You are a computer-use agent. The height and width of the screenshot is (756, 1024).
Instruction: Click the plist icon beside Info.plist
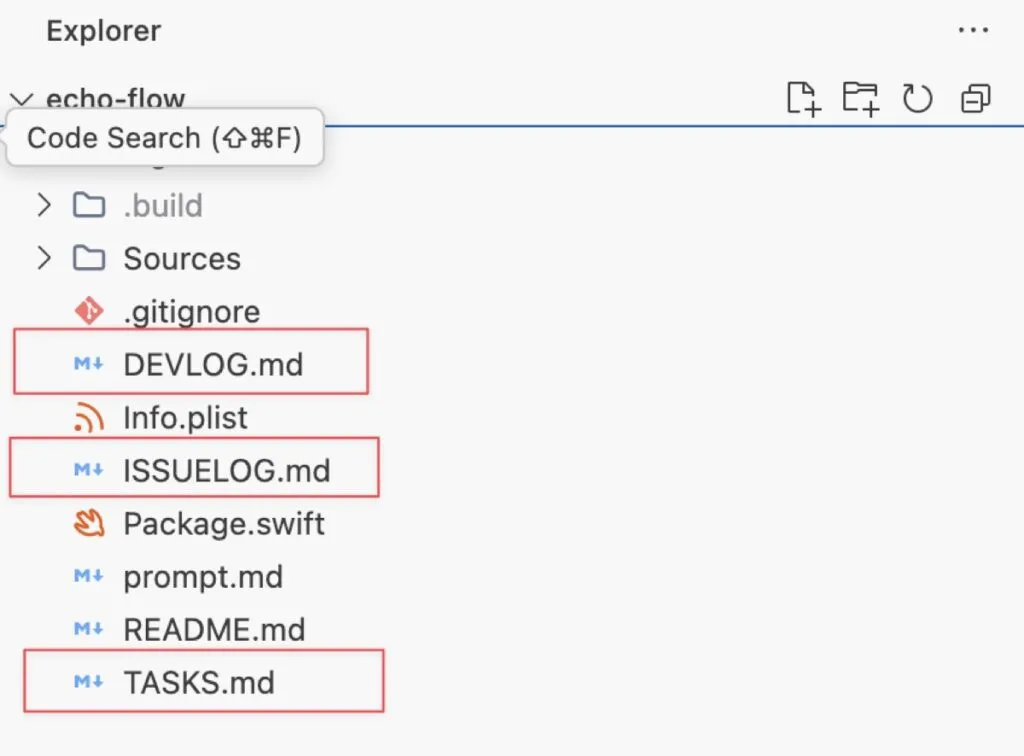coord(90,417)
